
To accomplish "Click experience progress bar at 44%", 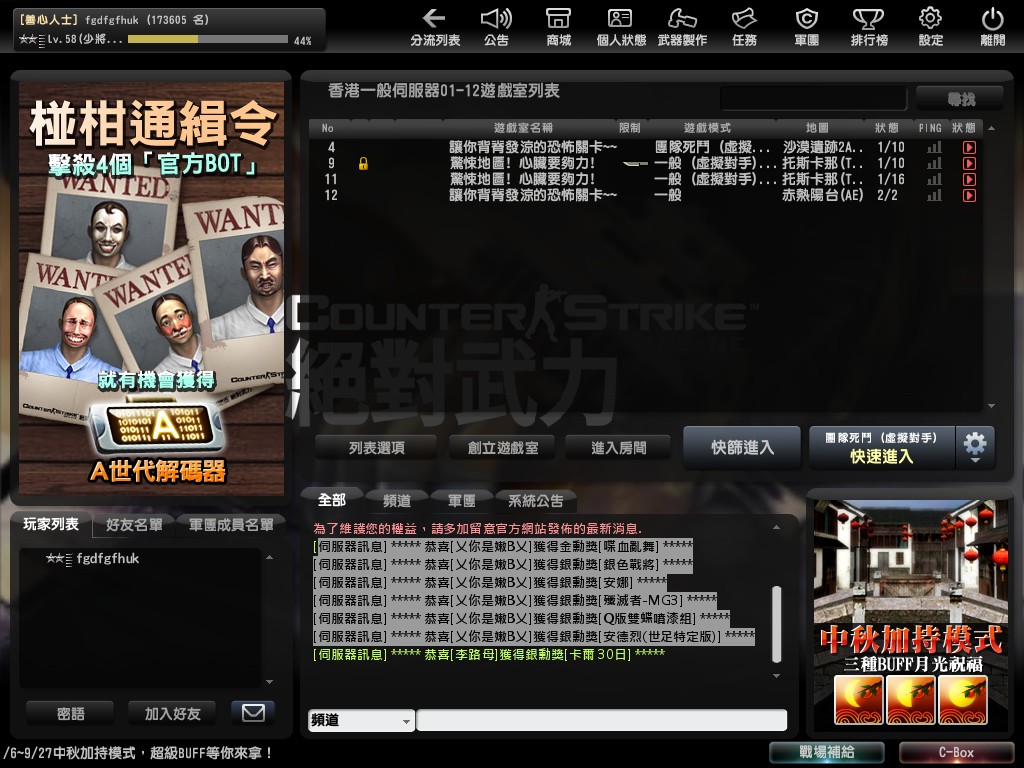I will click(208, 39).
